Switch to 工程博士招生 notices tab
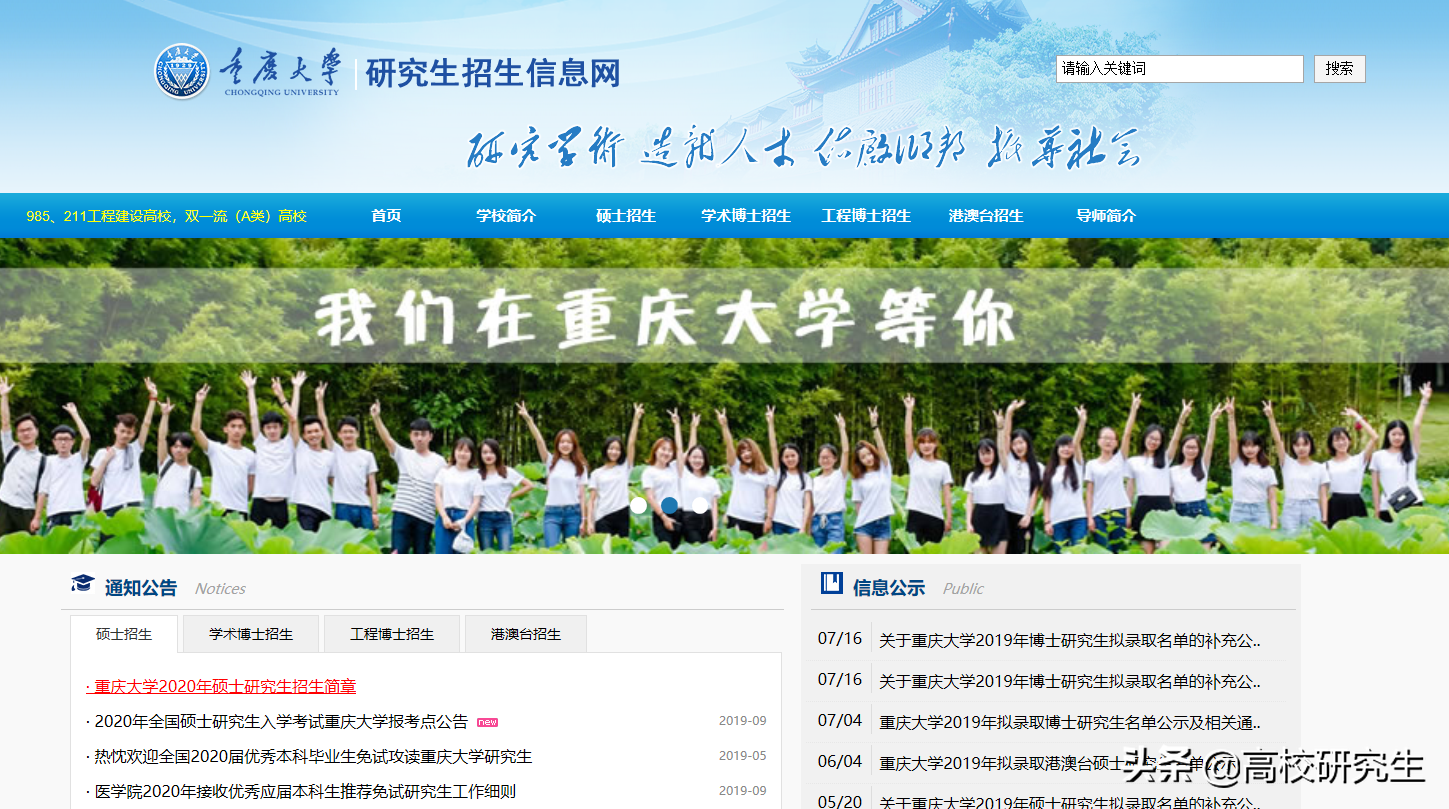The image size is (1449, 809). point(392,634)
